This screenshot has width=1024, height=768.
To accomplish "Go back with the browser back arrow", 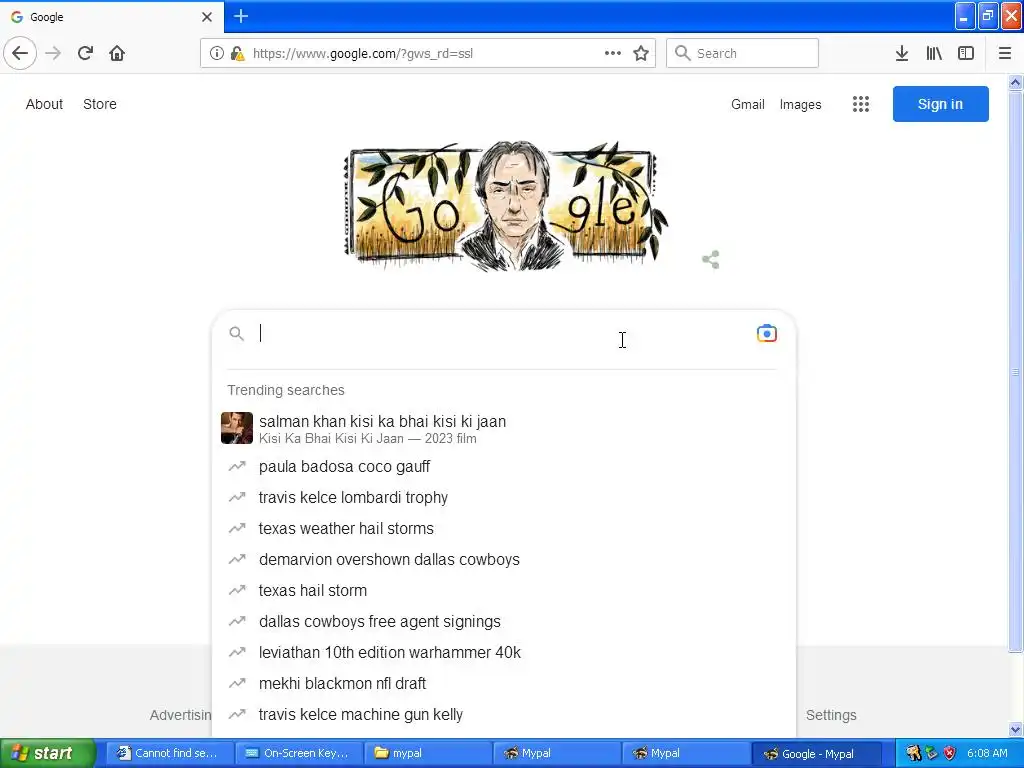I will 20,53.
